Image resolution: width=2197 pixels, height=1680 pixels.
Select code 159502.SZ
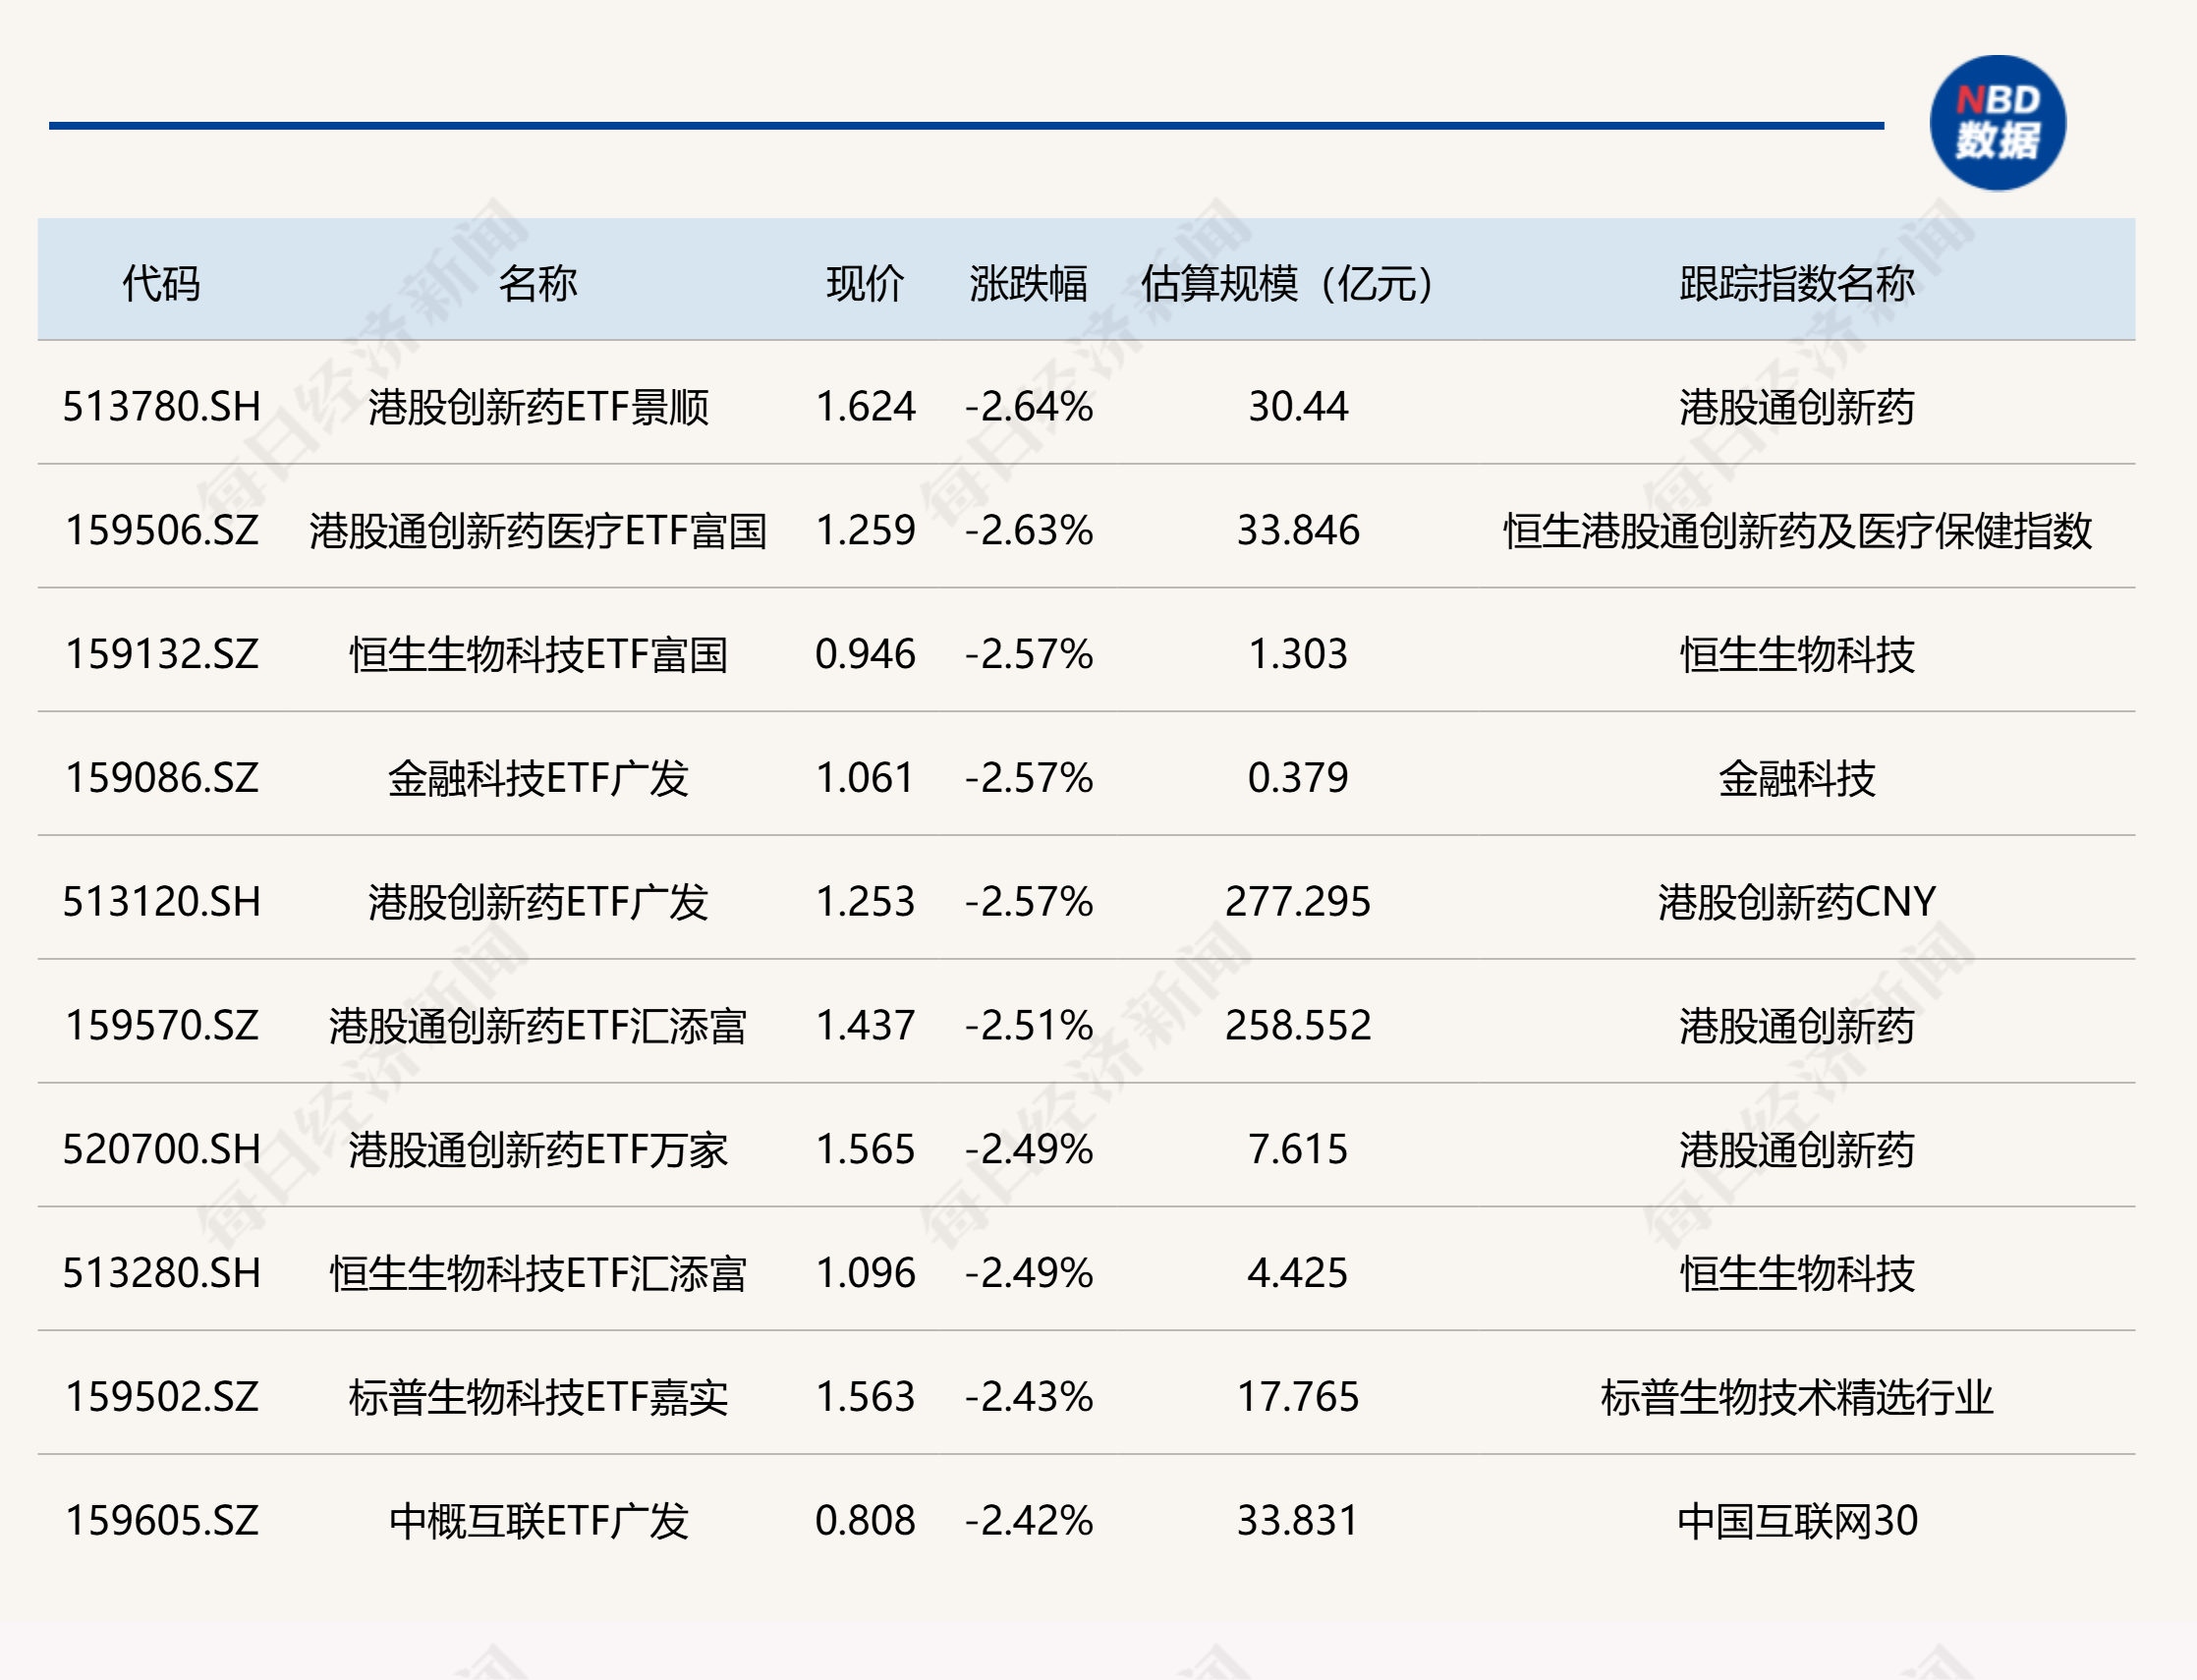pos(161,1398)
